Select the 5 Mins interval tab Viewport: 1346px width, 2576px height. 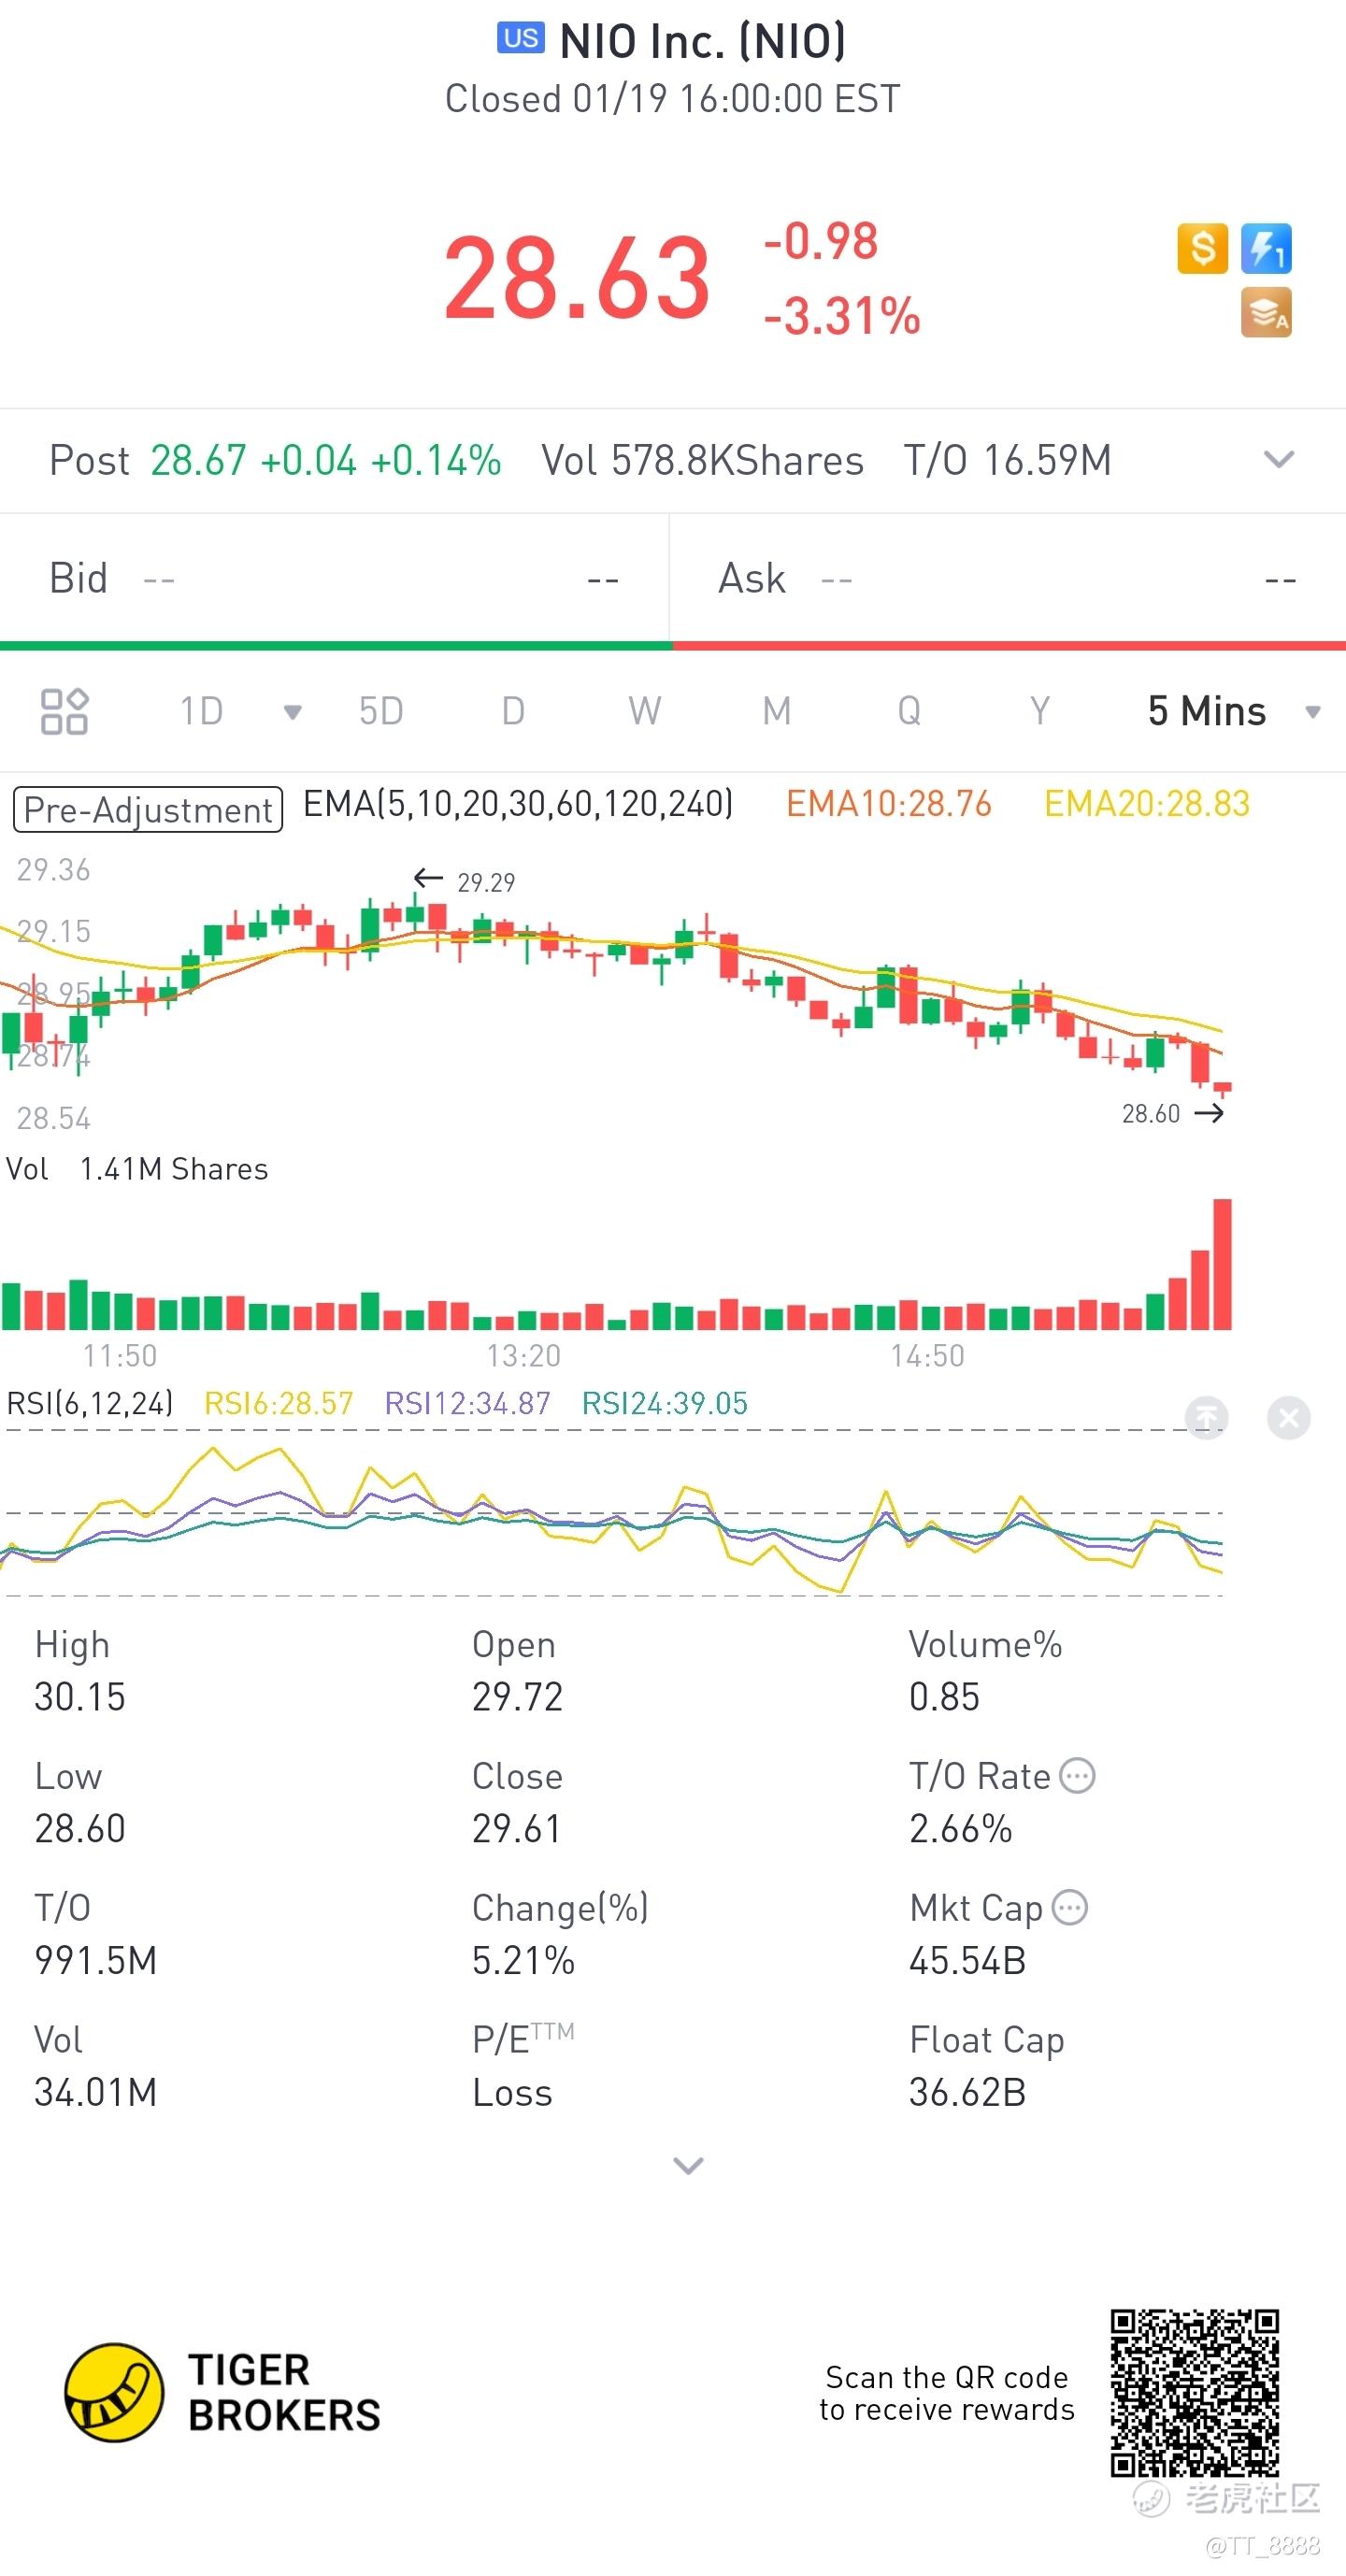1207,711
